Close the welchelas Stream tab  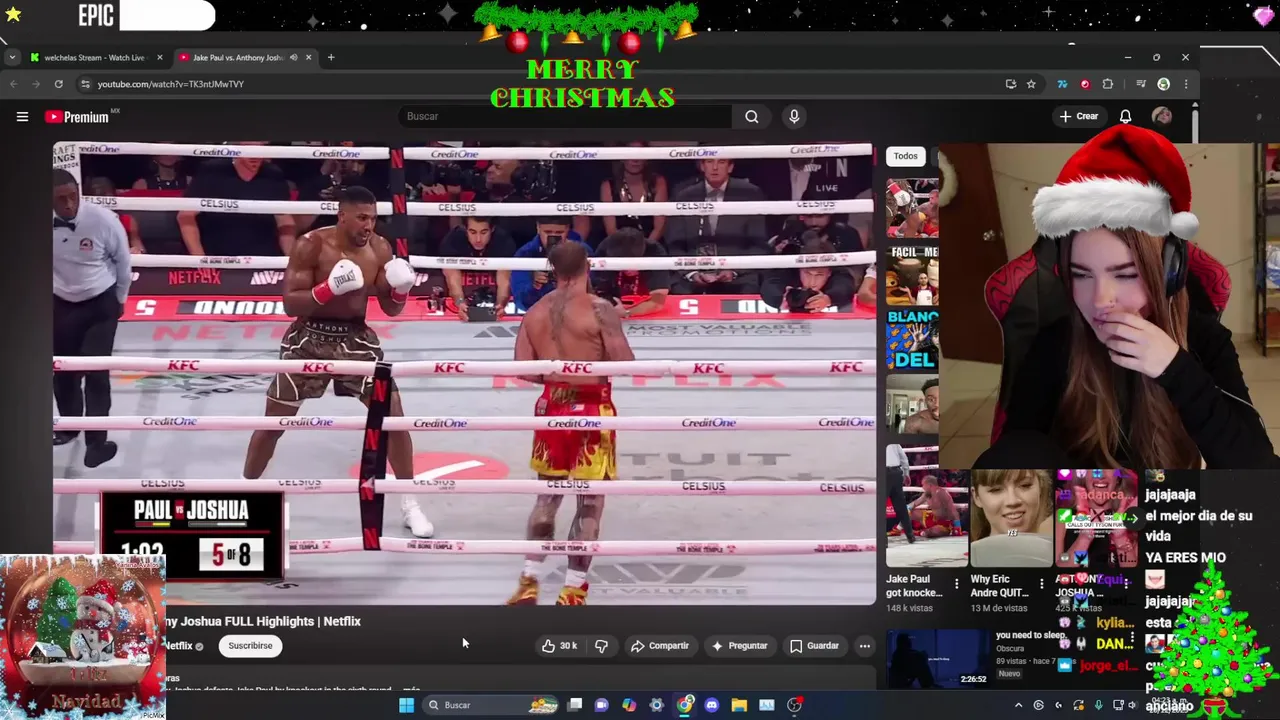click(159, 57)
